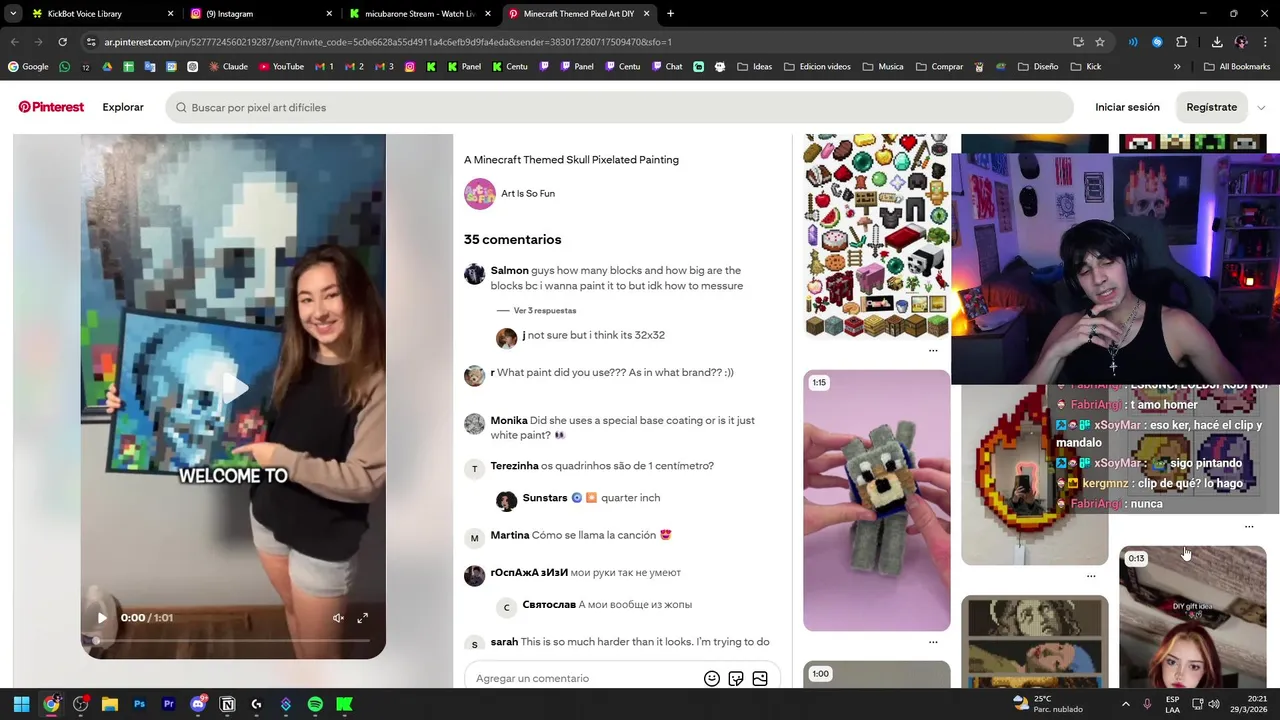Open emoji picker in comment box
The height and width of the screenshot is (720, 1280).
(x=712, y=678)
